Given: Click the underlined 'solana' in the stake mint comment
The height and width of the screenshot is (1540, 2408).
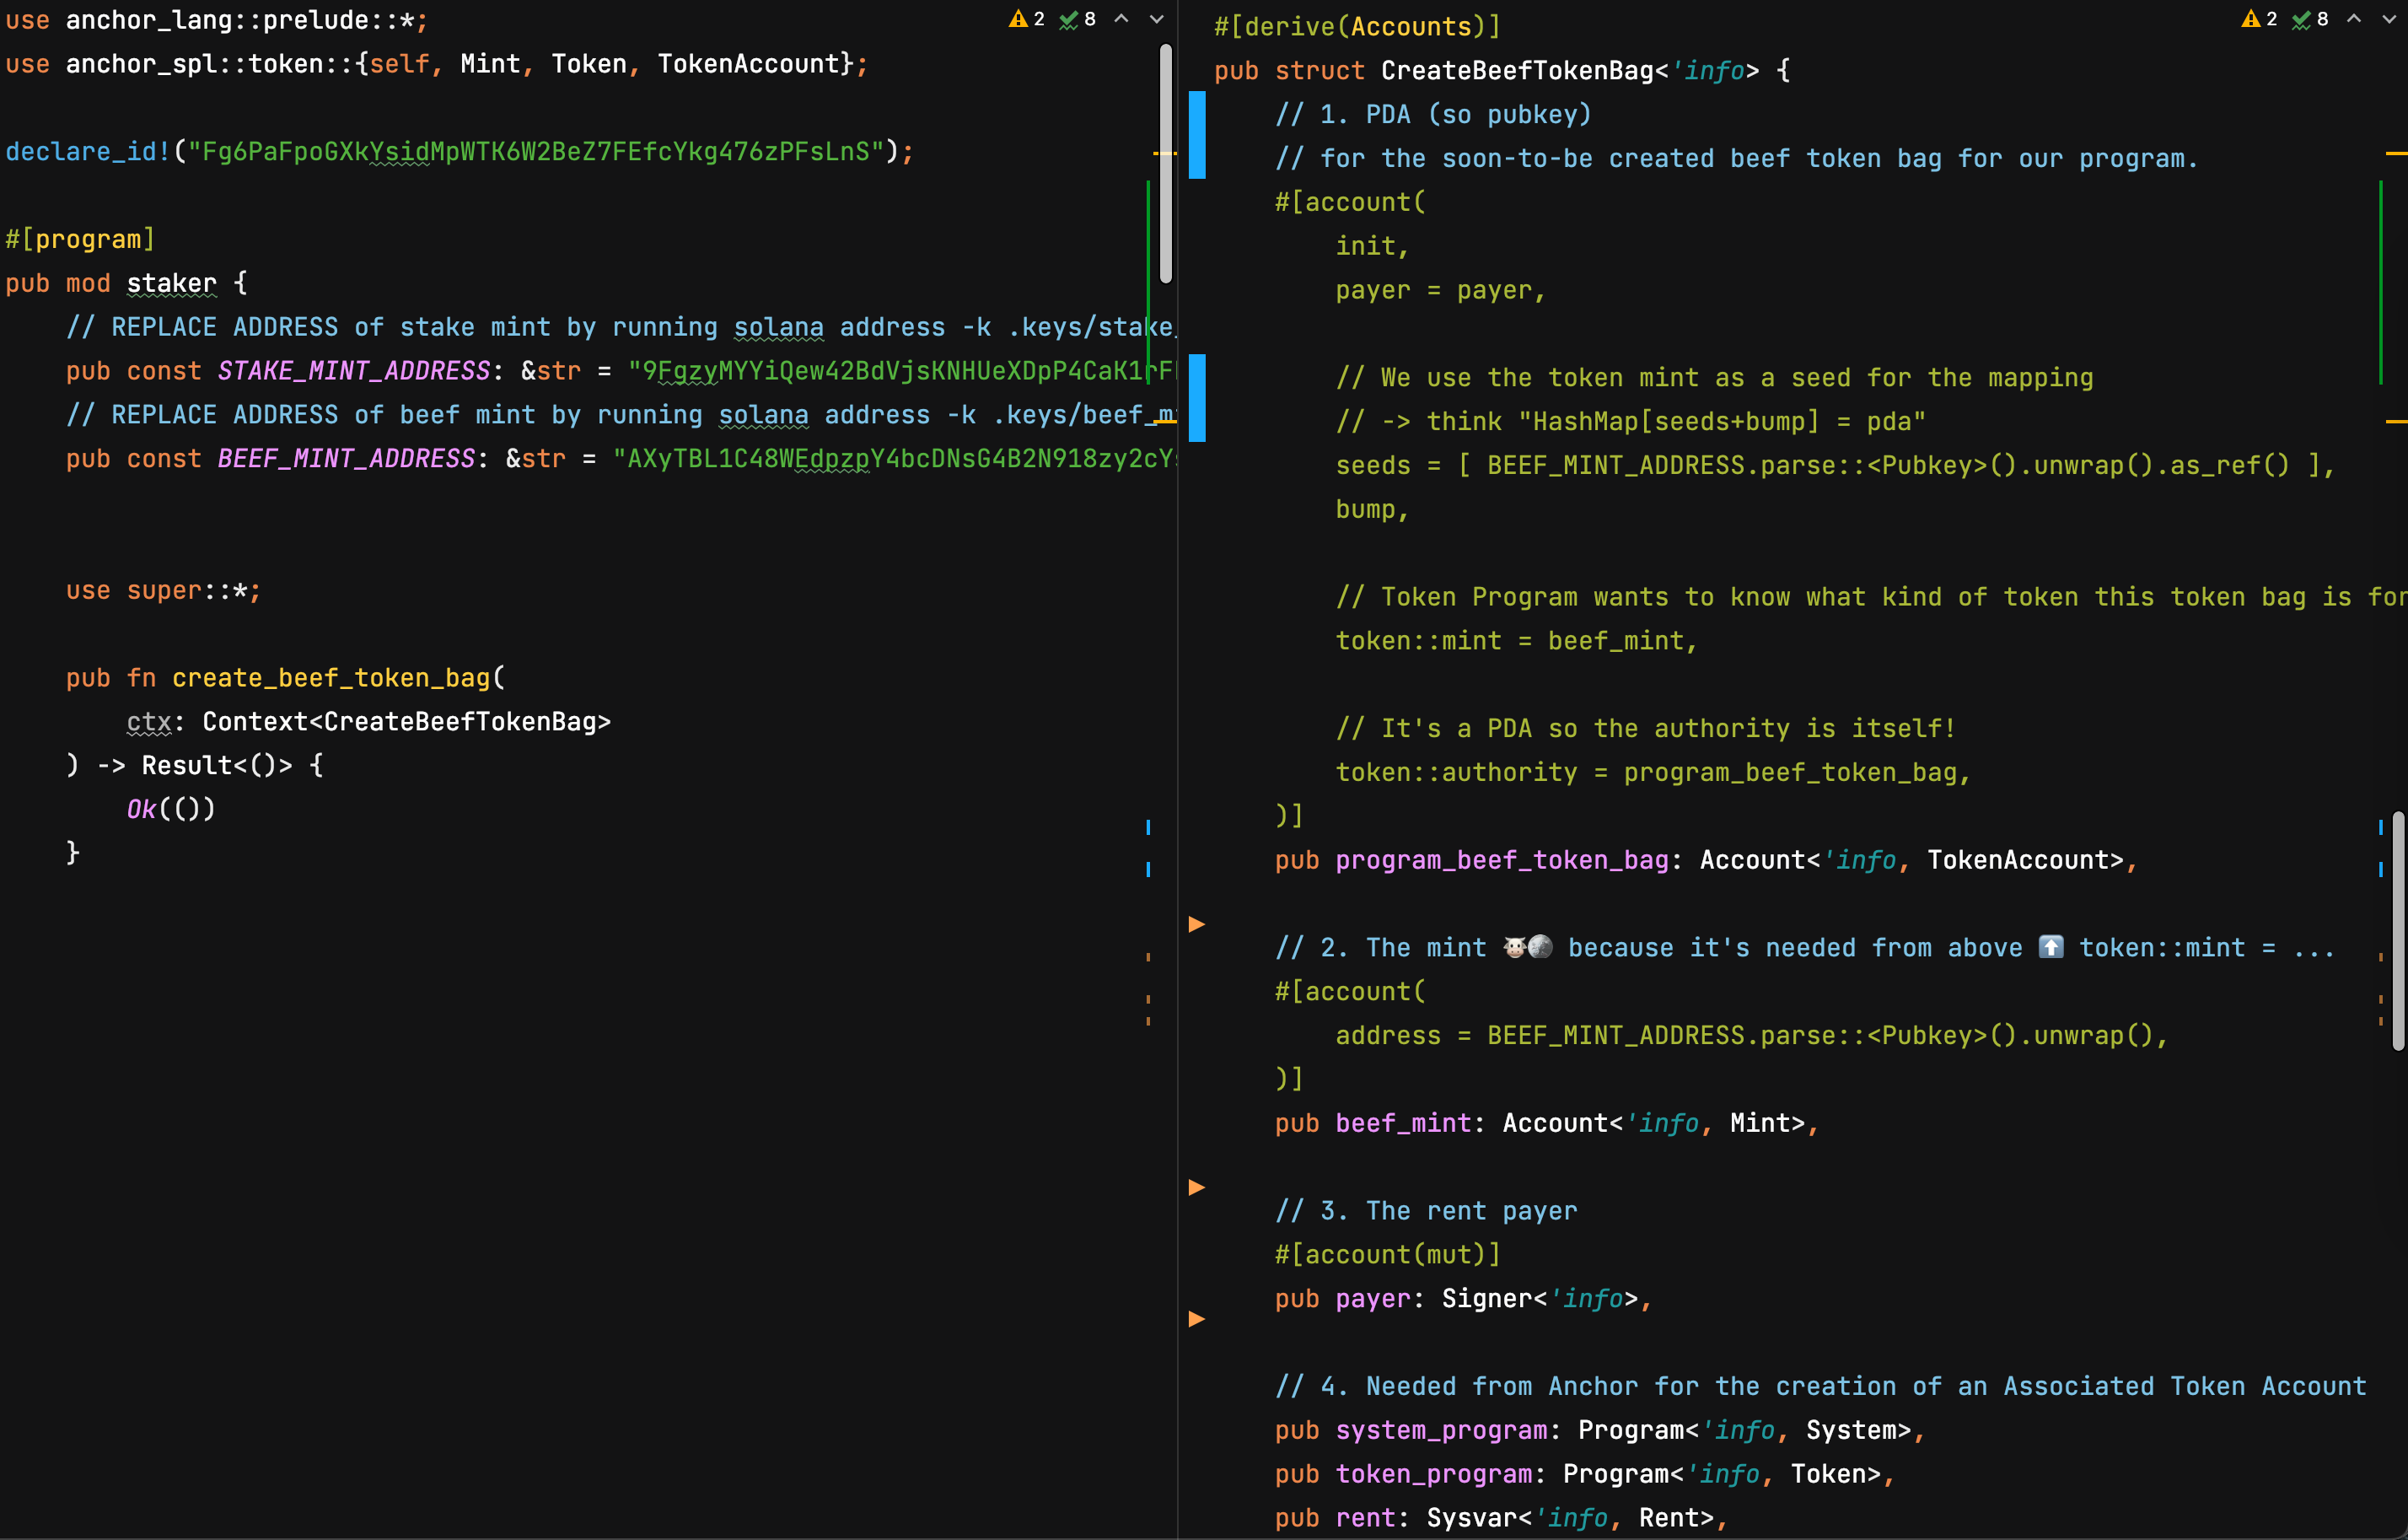Looking at the screenshot, I should click(779, 327).
